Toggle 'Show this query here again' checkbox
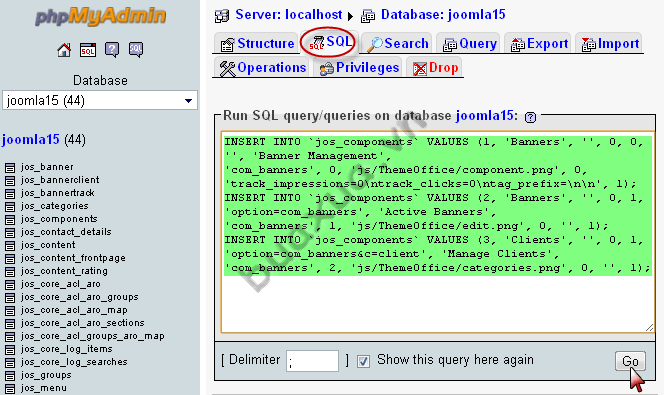 point(363,361)
